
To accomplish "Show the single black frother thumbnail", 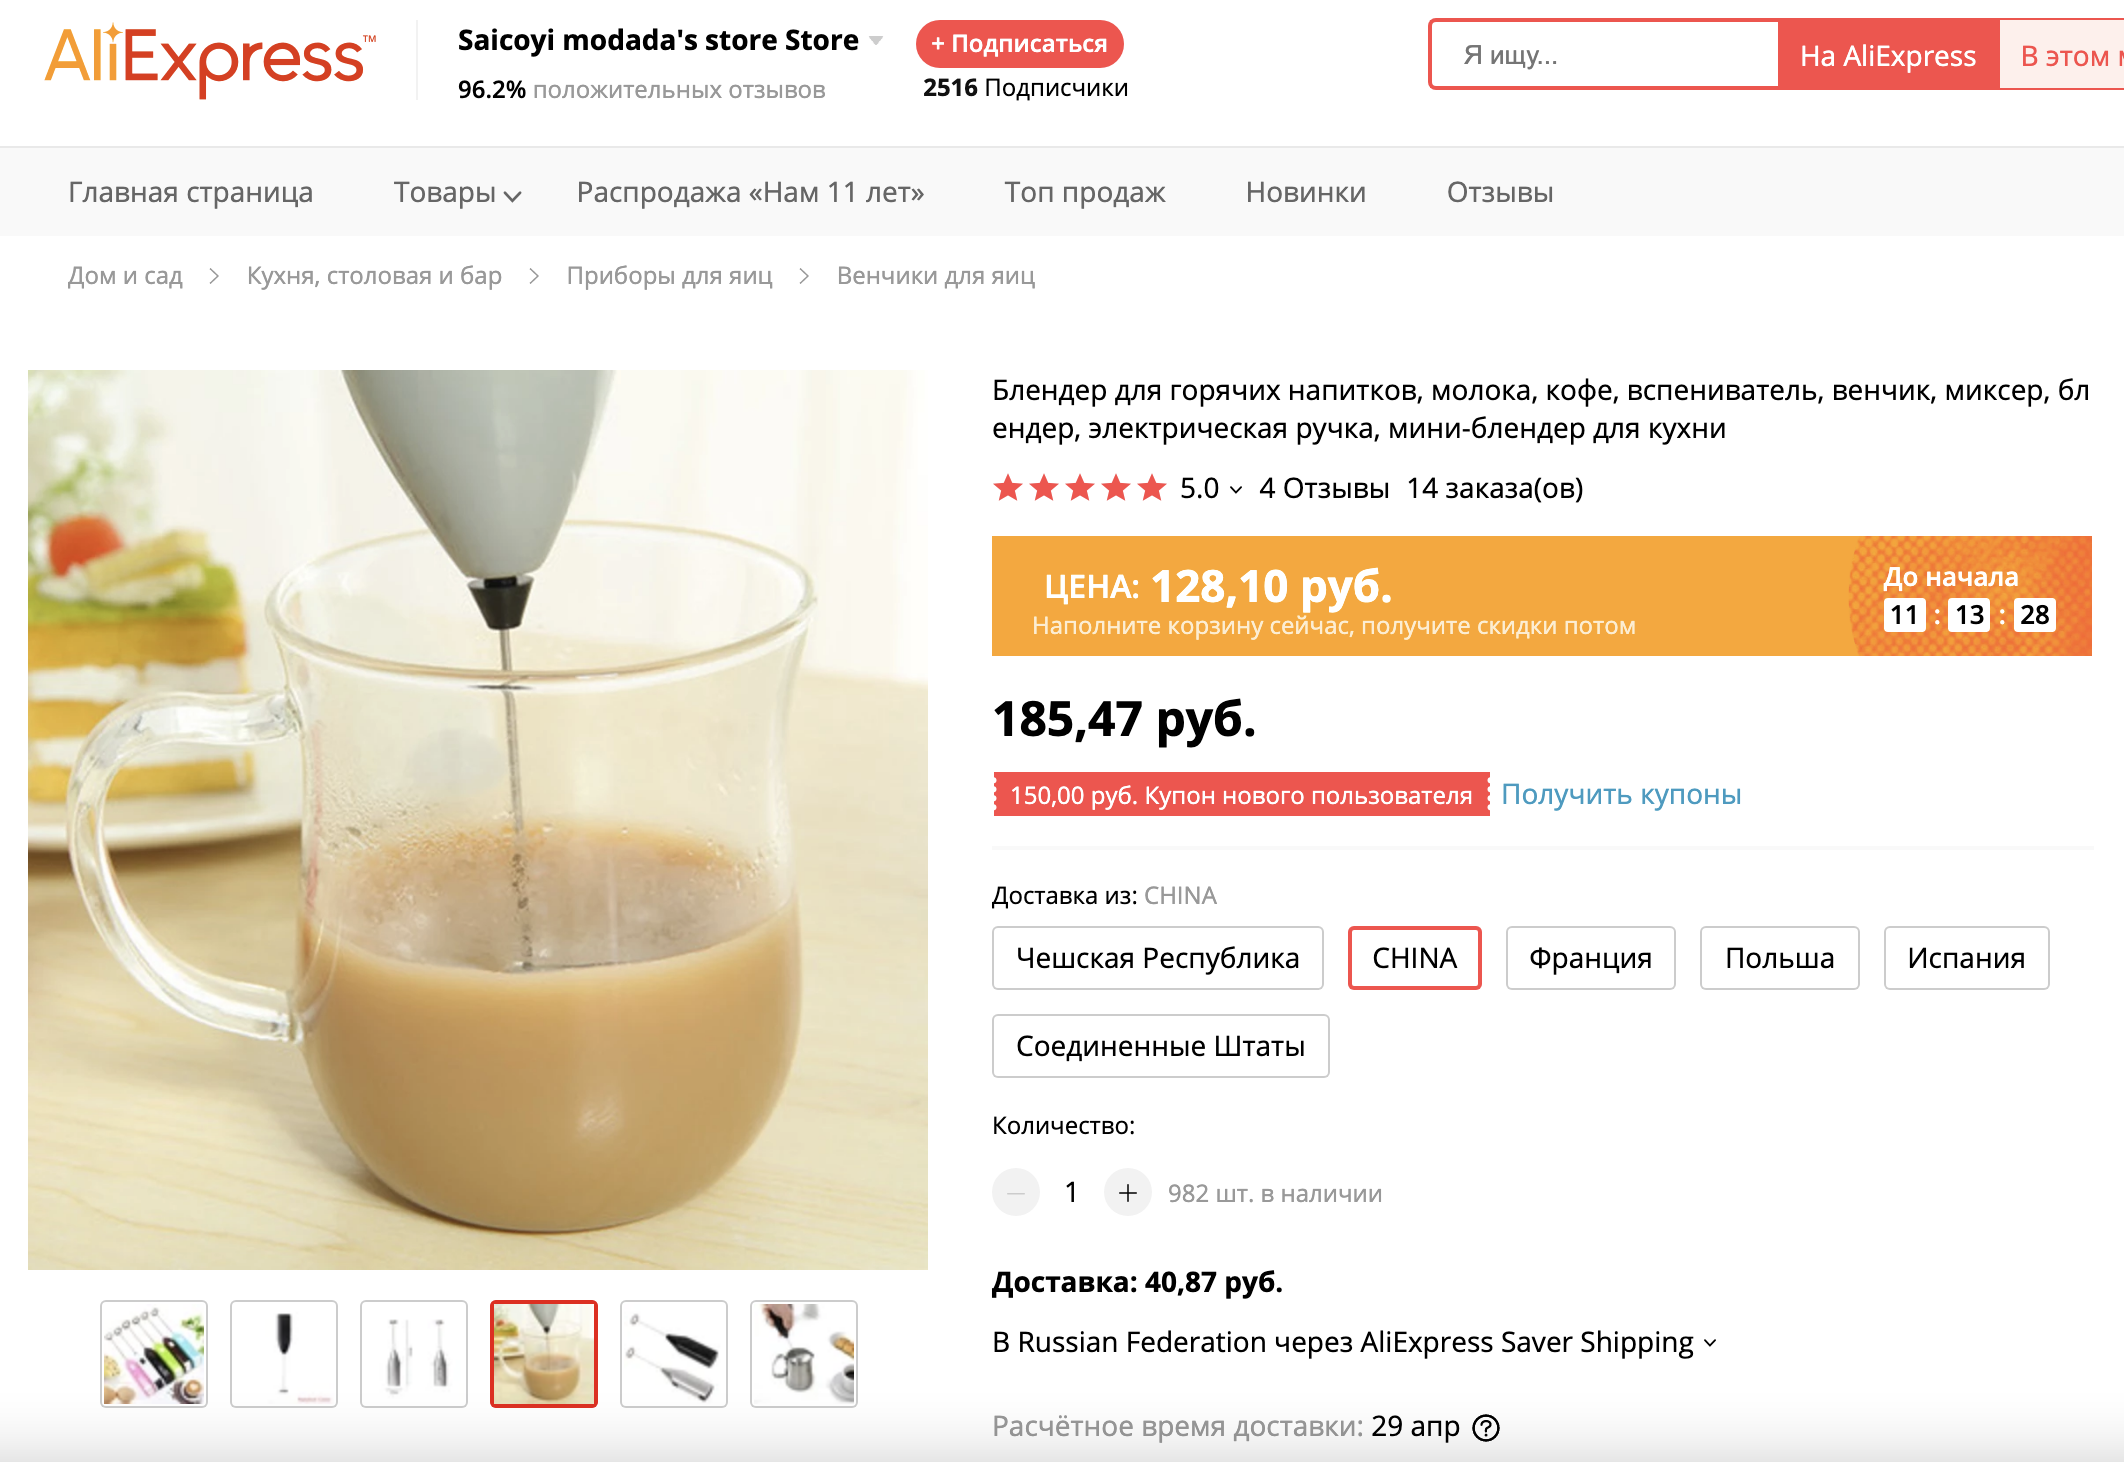I will [284, 1354].
